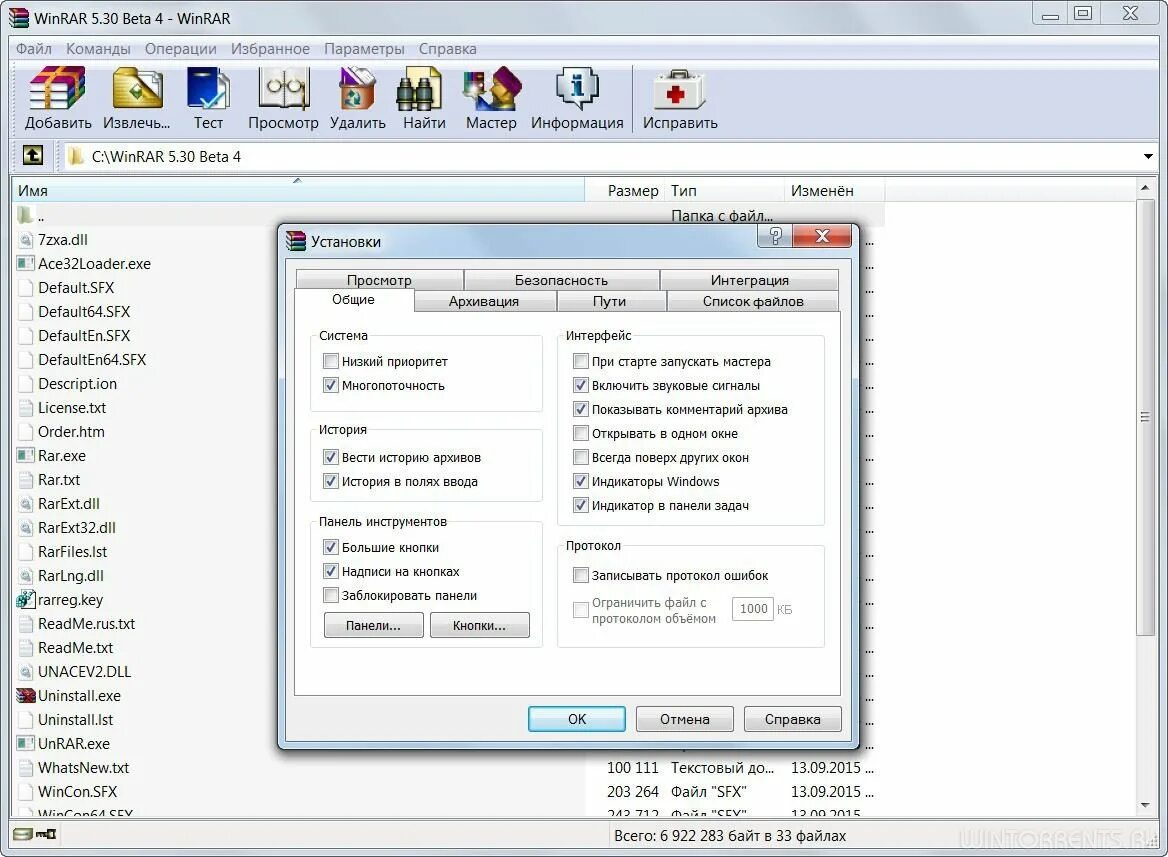The image size is (1168, 857).
Task: Switch to the Безопасность tab
Action: pyautogui.click(x=562, y=280)
